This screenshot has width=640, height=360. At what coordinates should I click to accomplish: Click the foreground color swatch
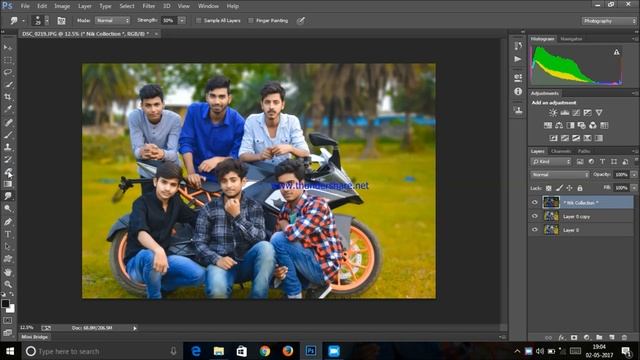point(5,304)
